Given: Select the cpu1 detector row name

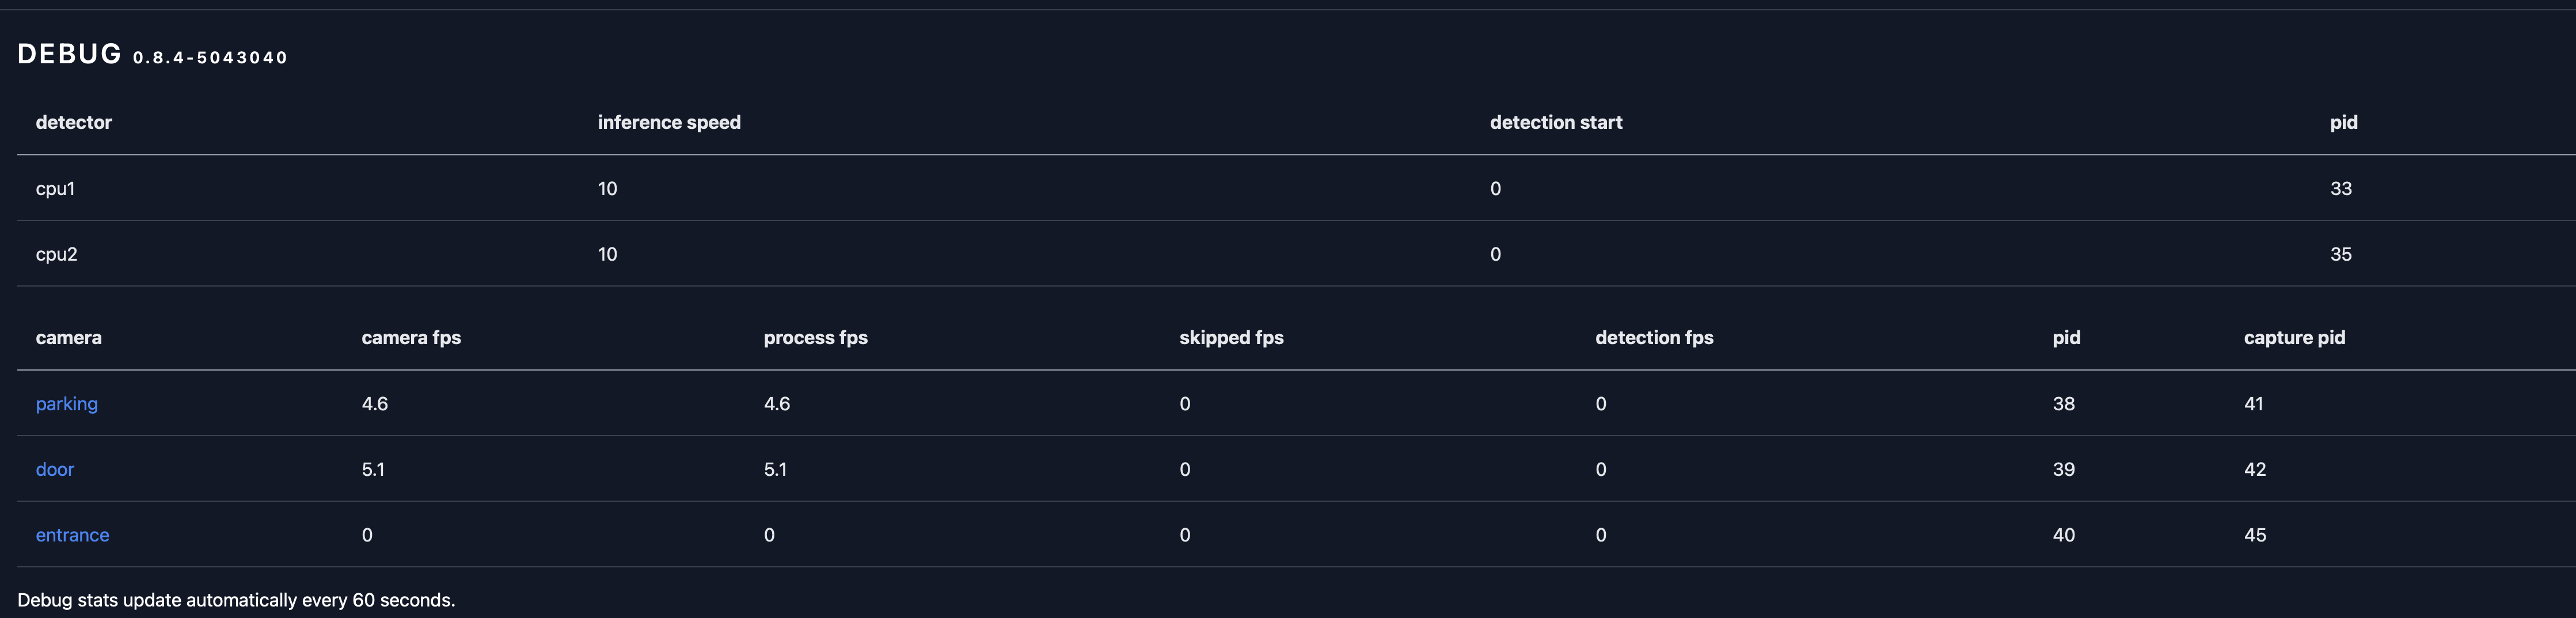Looking at the screenshot, I should pyautogui.click(x=55, y=189).
